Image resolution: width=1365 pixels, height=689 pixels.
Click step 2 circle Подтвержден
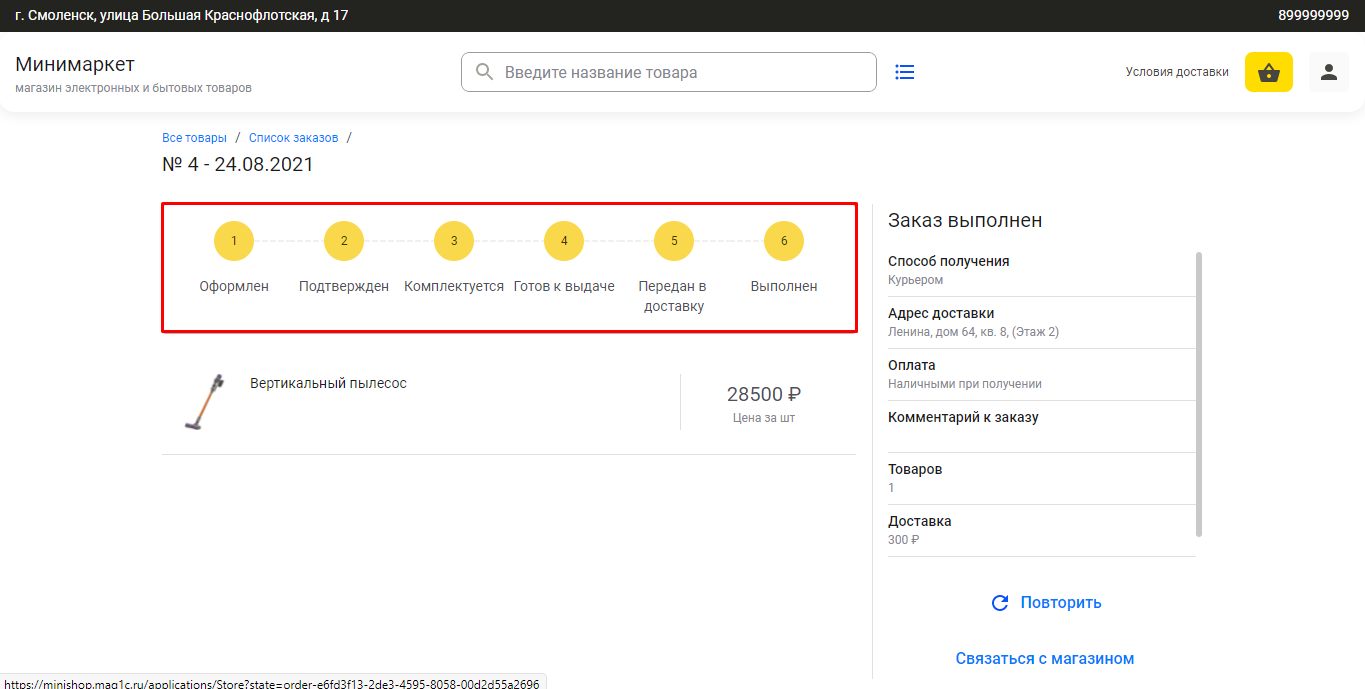(344, 241)
